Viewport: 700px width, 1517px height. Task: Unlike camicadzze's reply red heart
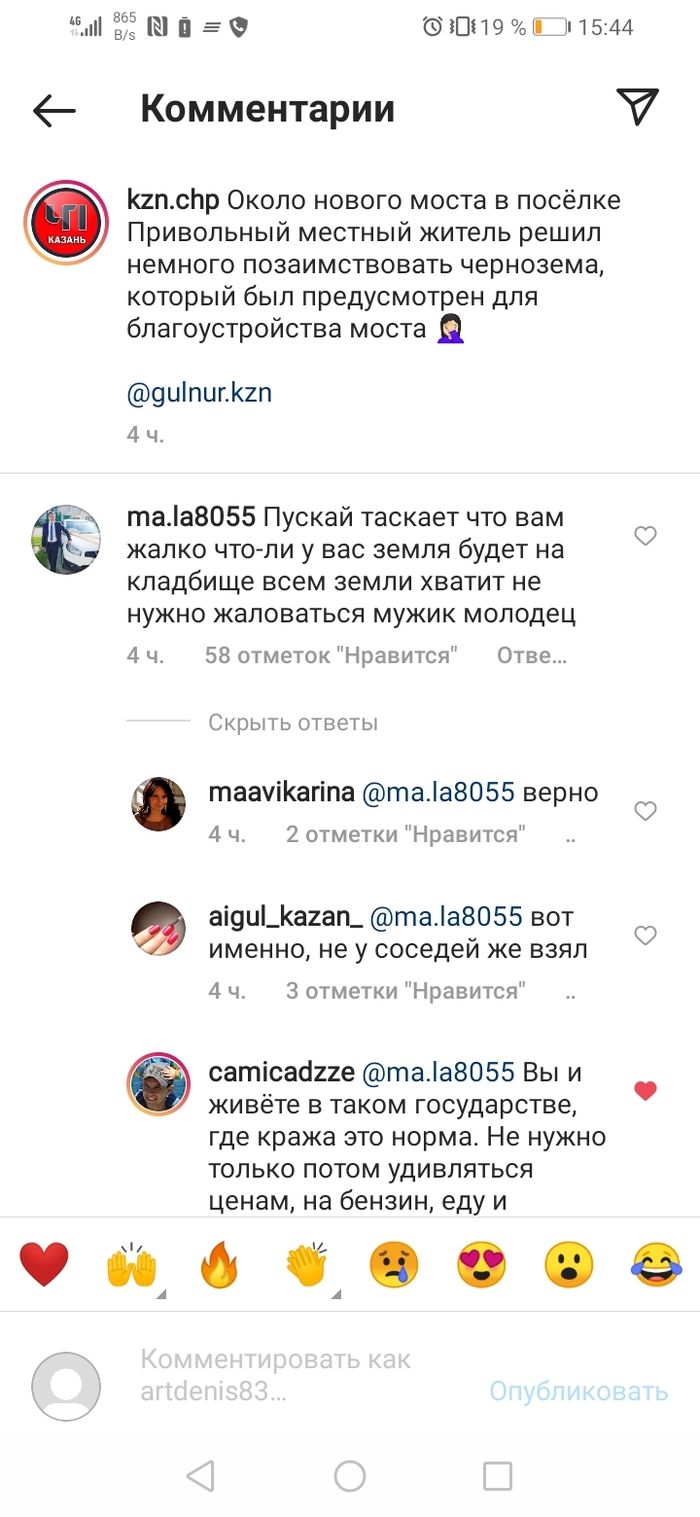(646, 1091)
